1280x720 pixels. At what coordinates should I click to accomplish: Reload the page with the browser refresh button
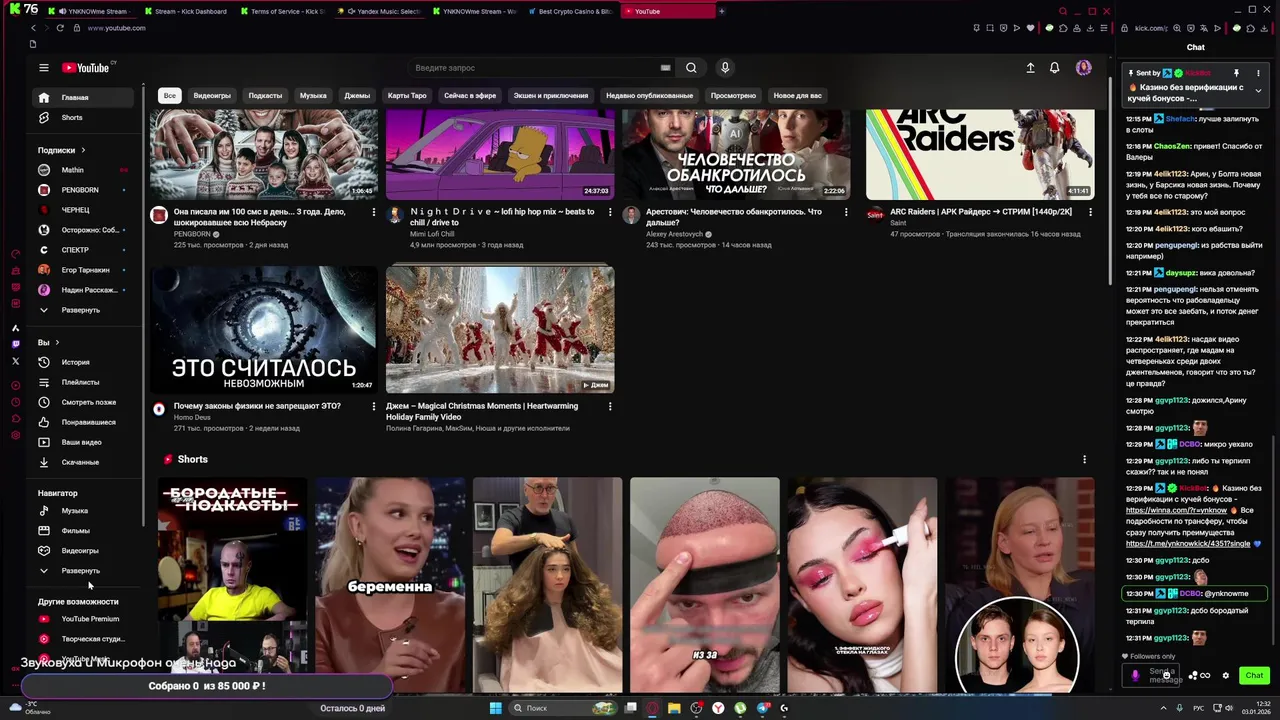(x=60, y=28)
